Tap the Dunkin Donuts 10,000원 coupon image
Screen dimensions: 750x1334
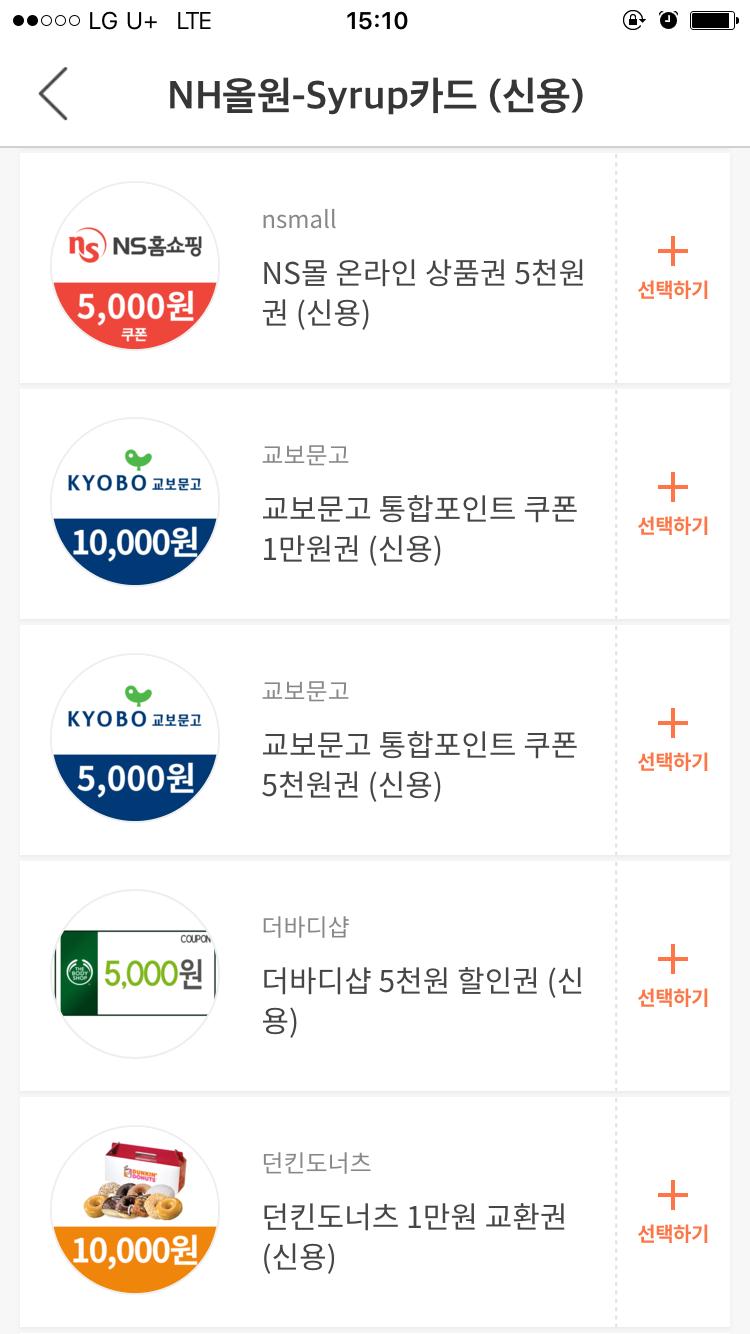(x=135, y=1211)
